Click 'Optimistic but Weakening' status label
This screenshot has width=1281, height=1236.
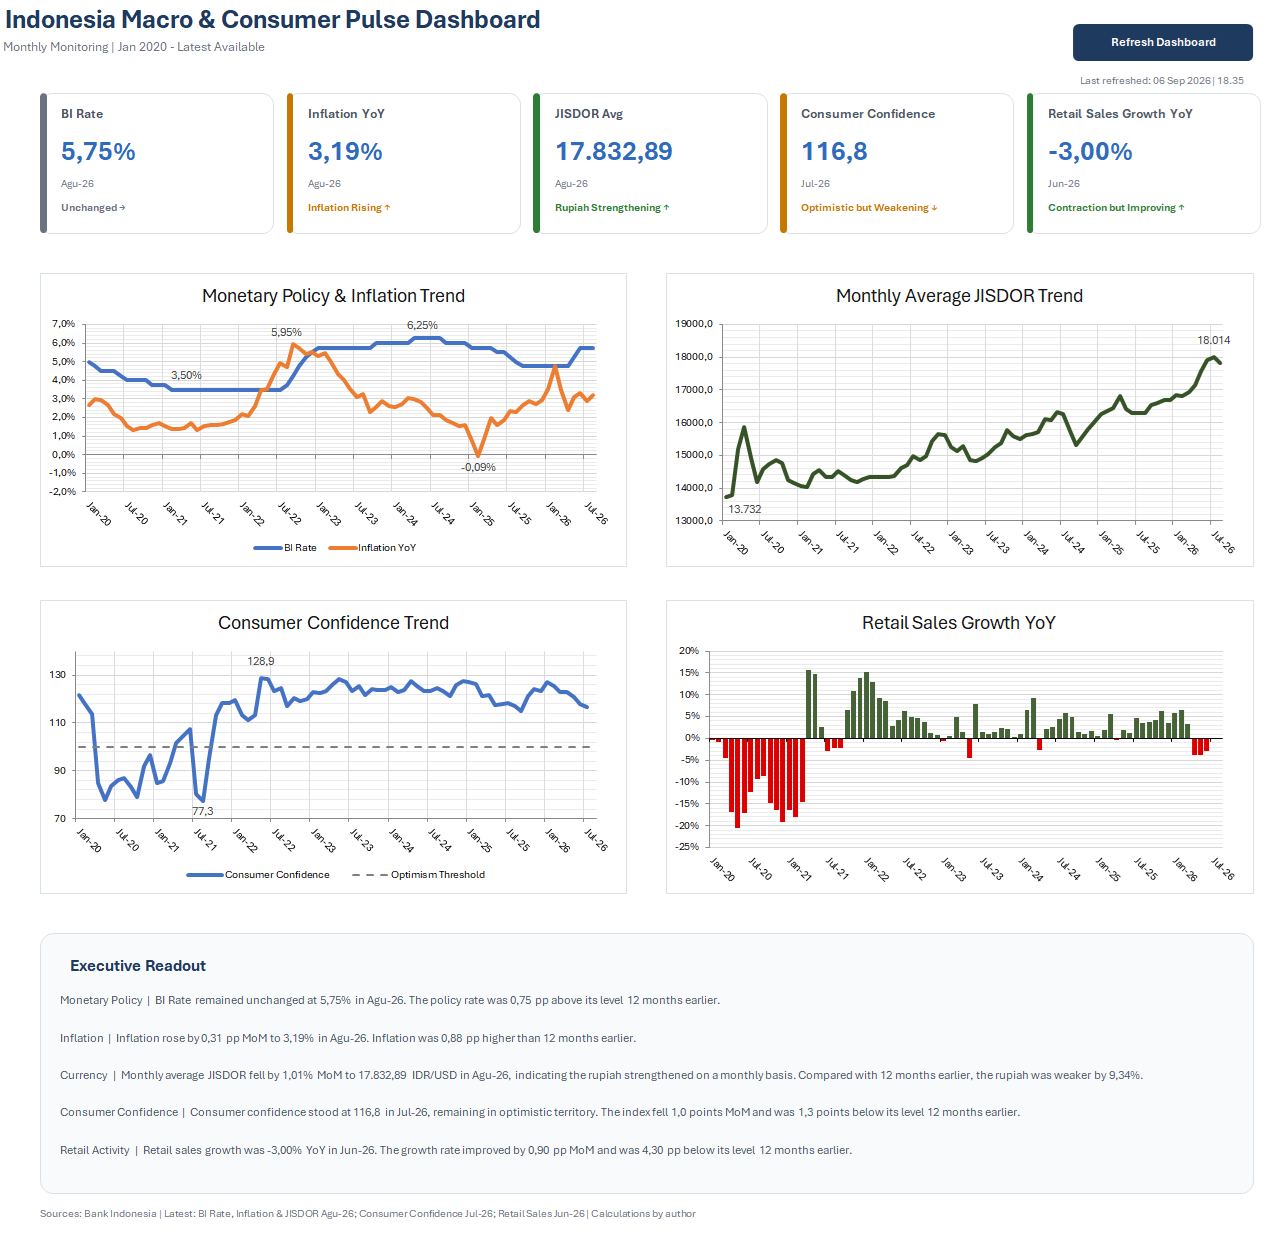869,208
